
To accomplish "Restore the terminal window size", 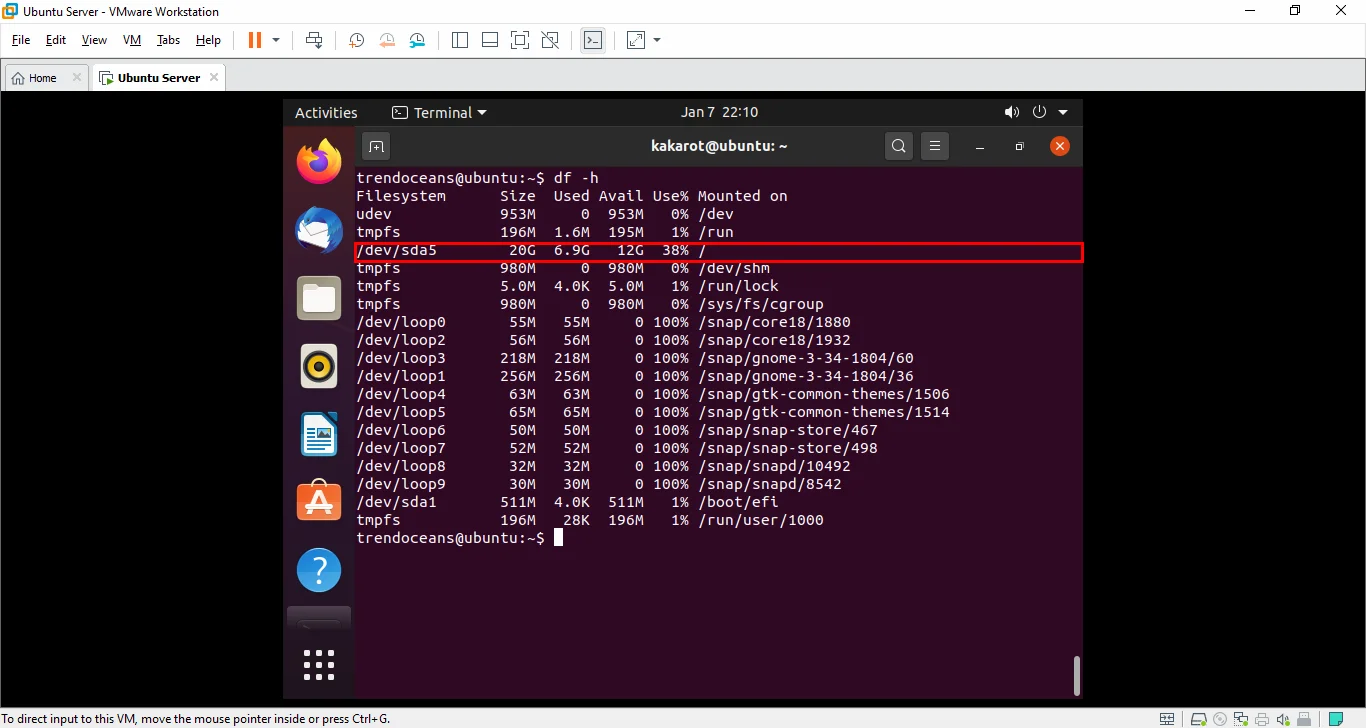I will 1019,146.
